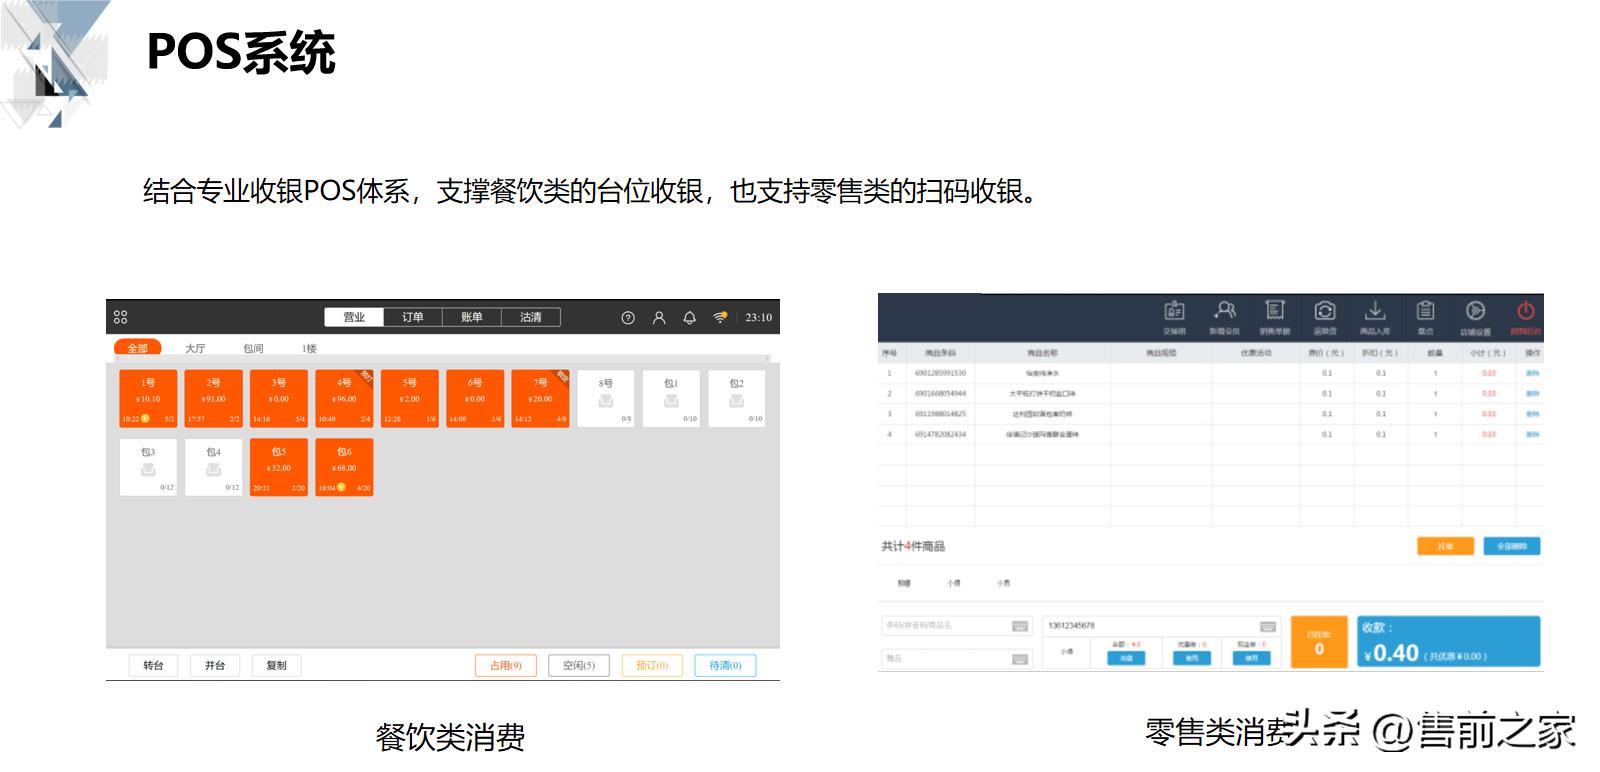Click the orange hold-order button

coord(1445,546)
